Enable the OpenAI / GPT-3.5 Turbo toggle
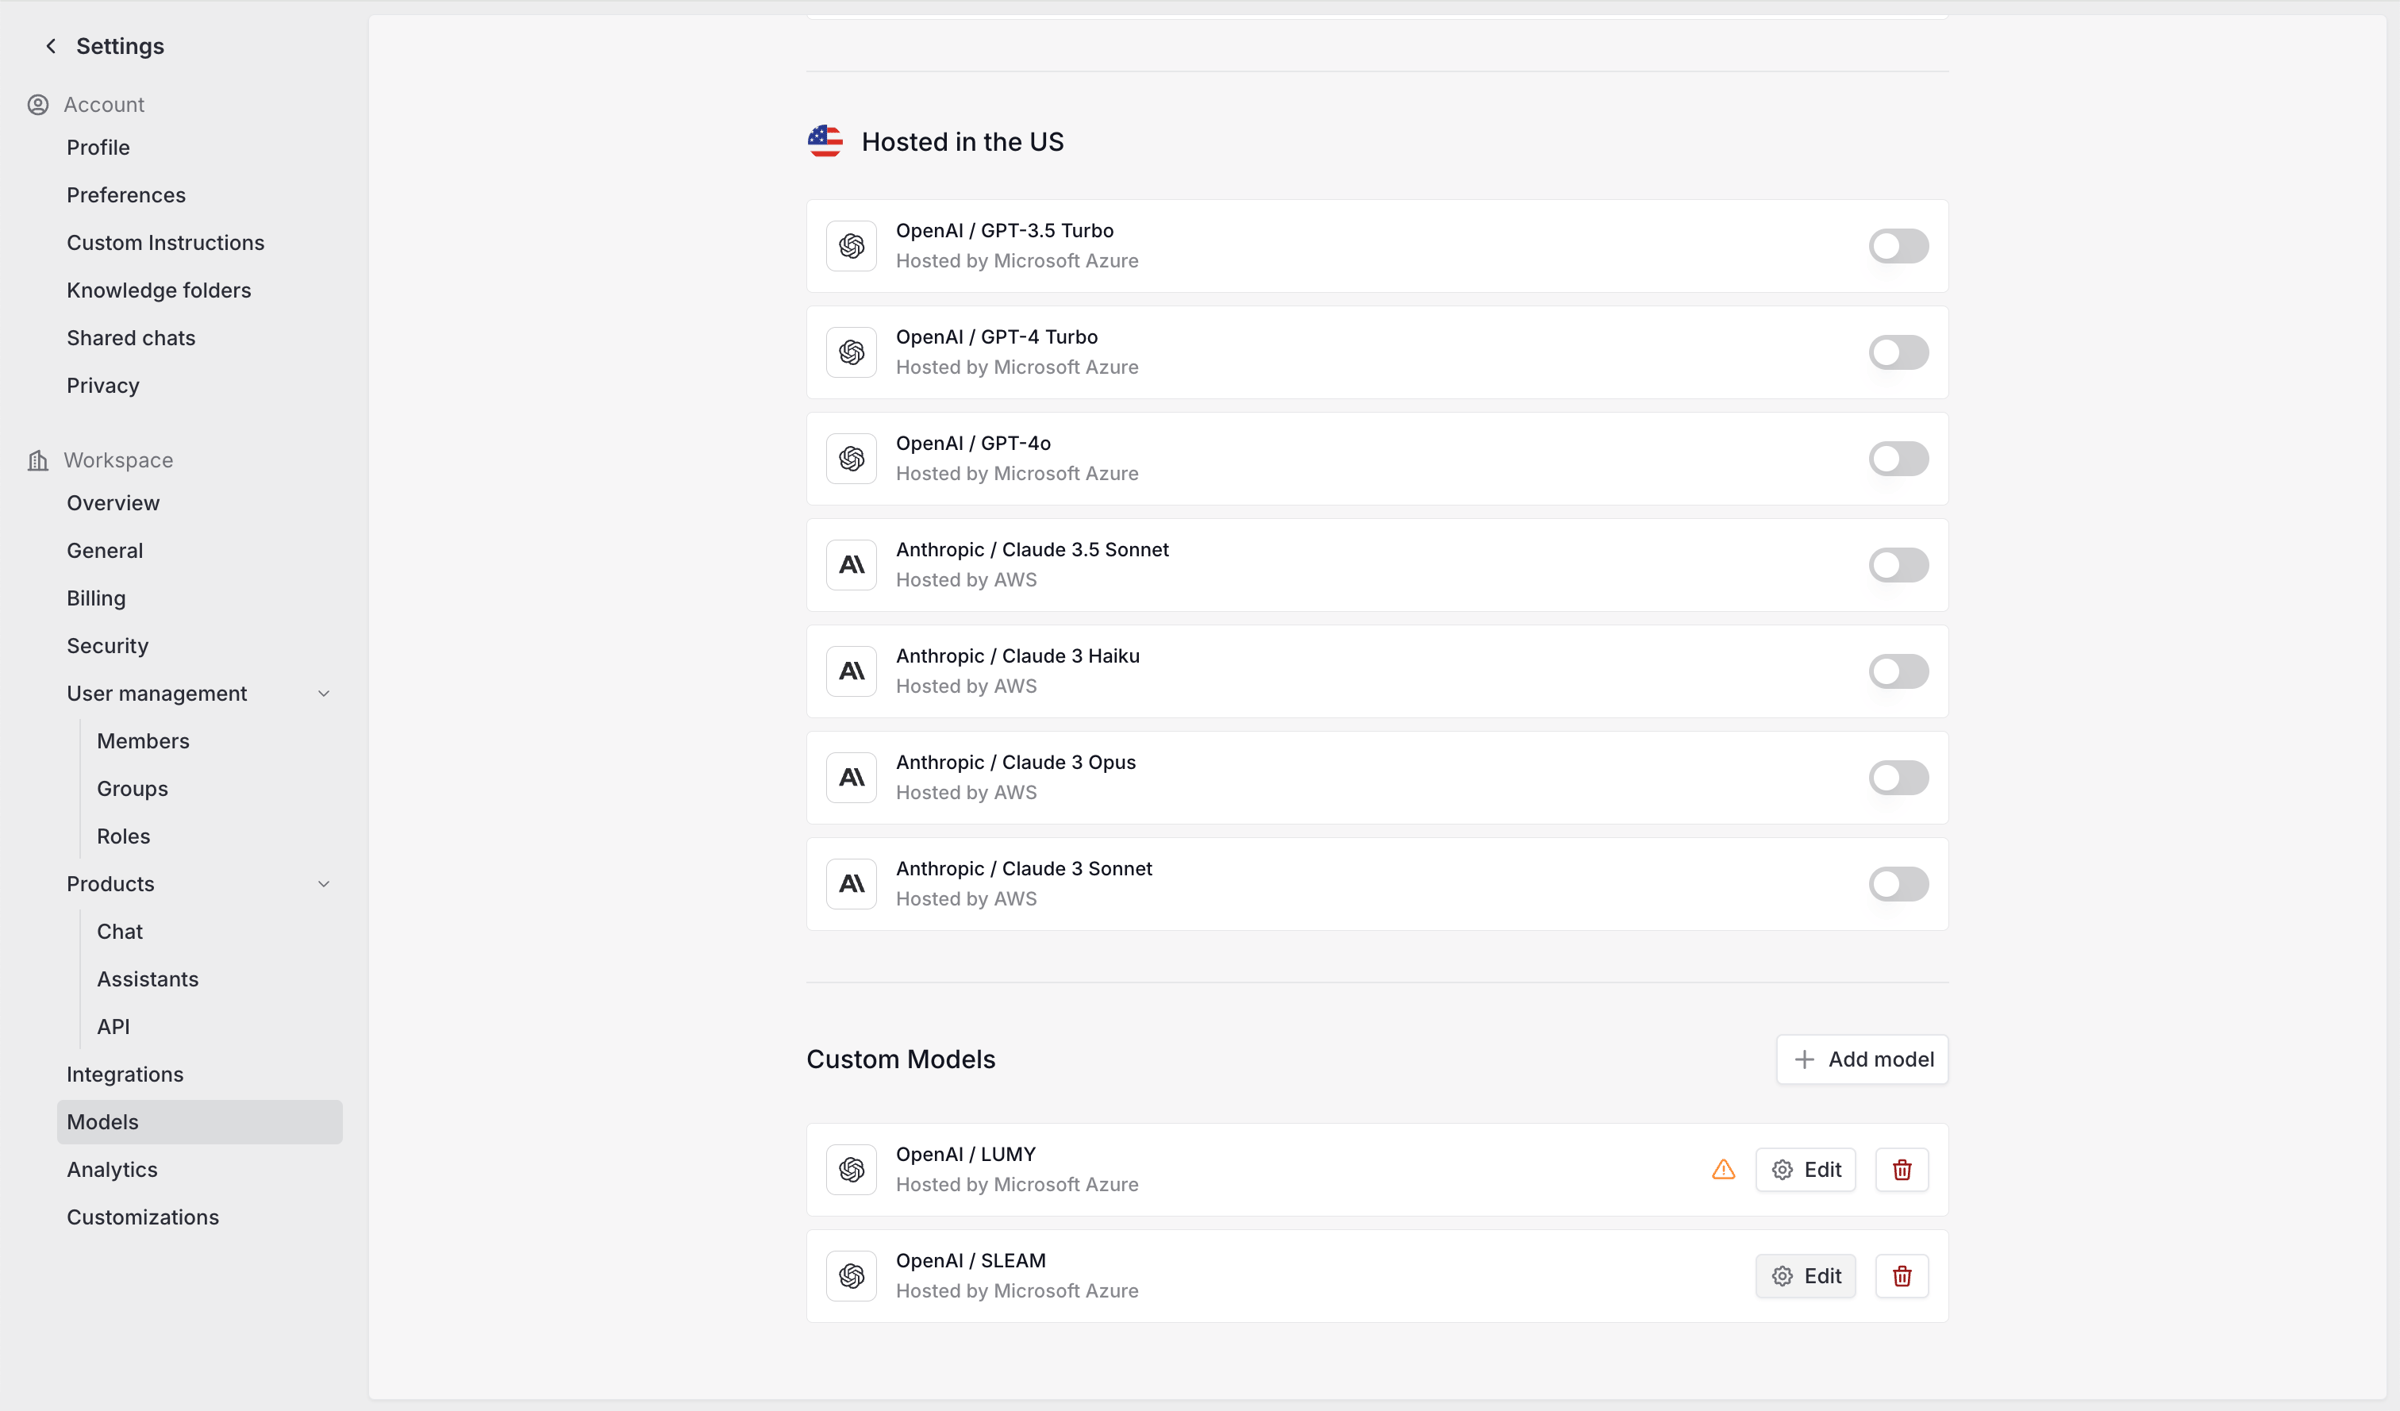Image resolution: width=2400 pixels, height=1411 pixels. click(1898, 246)
